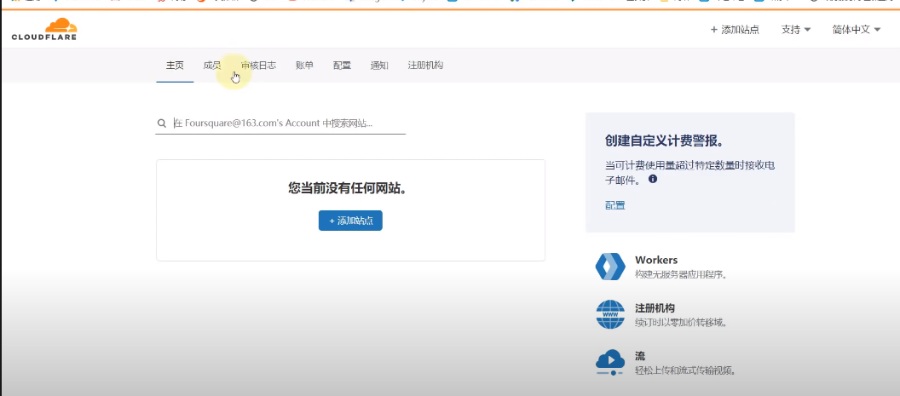Click the 创建自定义计费警报。 heading
Viewport: 900px width, 396px height.
tap(664, 141)
